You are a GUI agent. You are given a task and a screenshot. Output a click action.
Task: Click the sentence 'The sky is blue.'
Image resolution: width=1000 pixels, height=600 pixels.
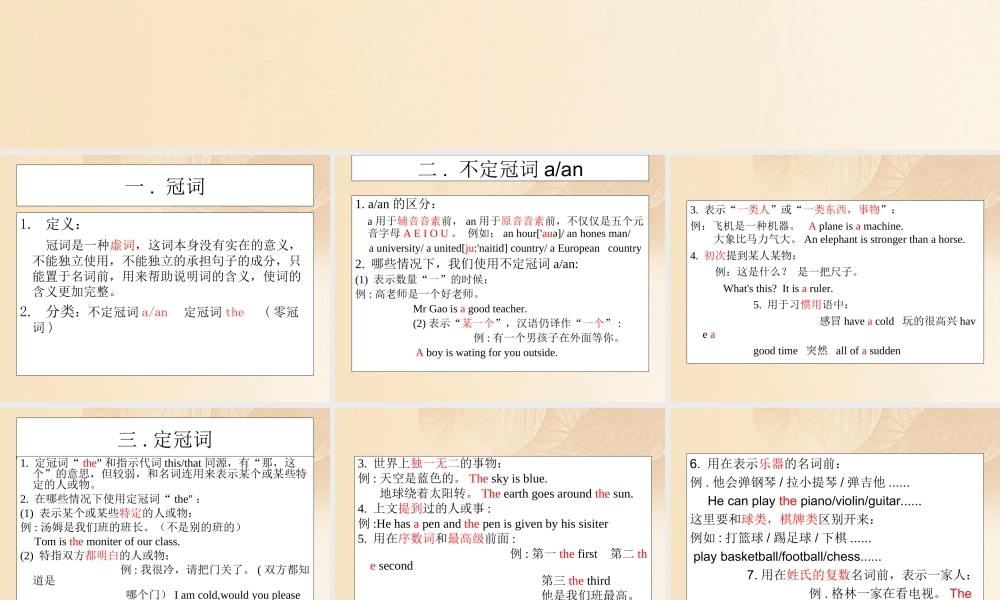click(508, 479)
